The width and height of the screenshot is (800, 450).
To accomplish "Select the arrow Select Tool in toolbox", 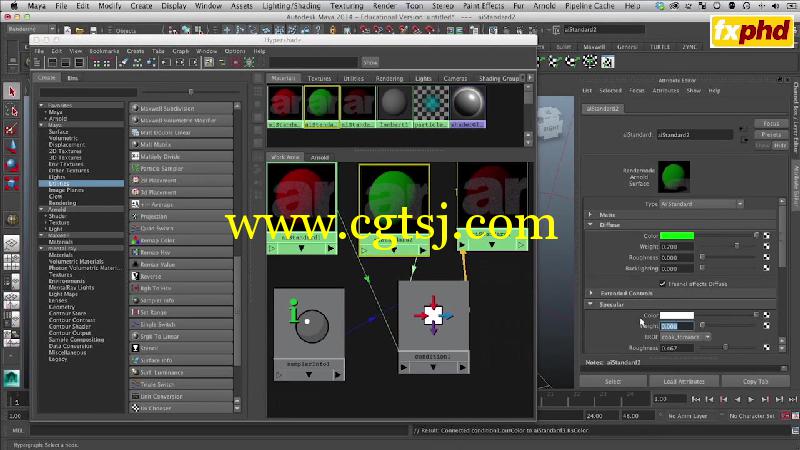I will point(12,92).
